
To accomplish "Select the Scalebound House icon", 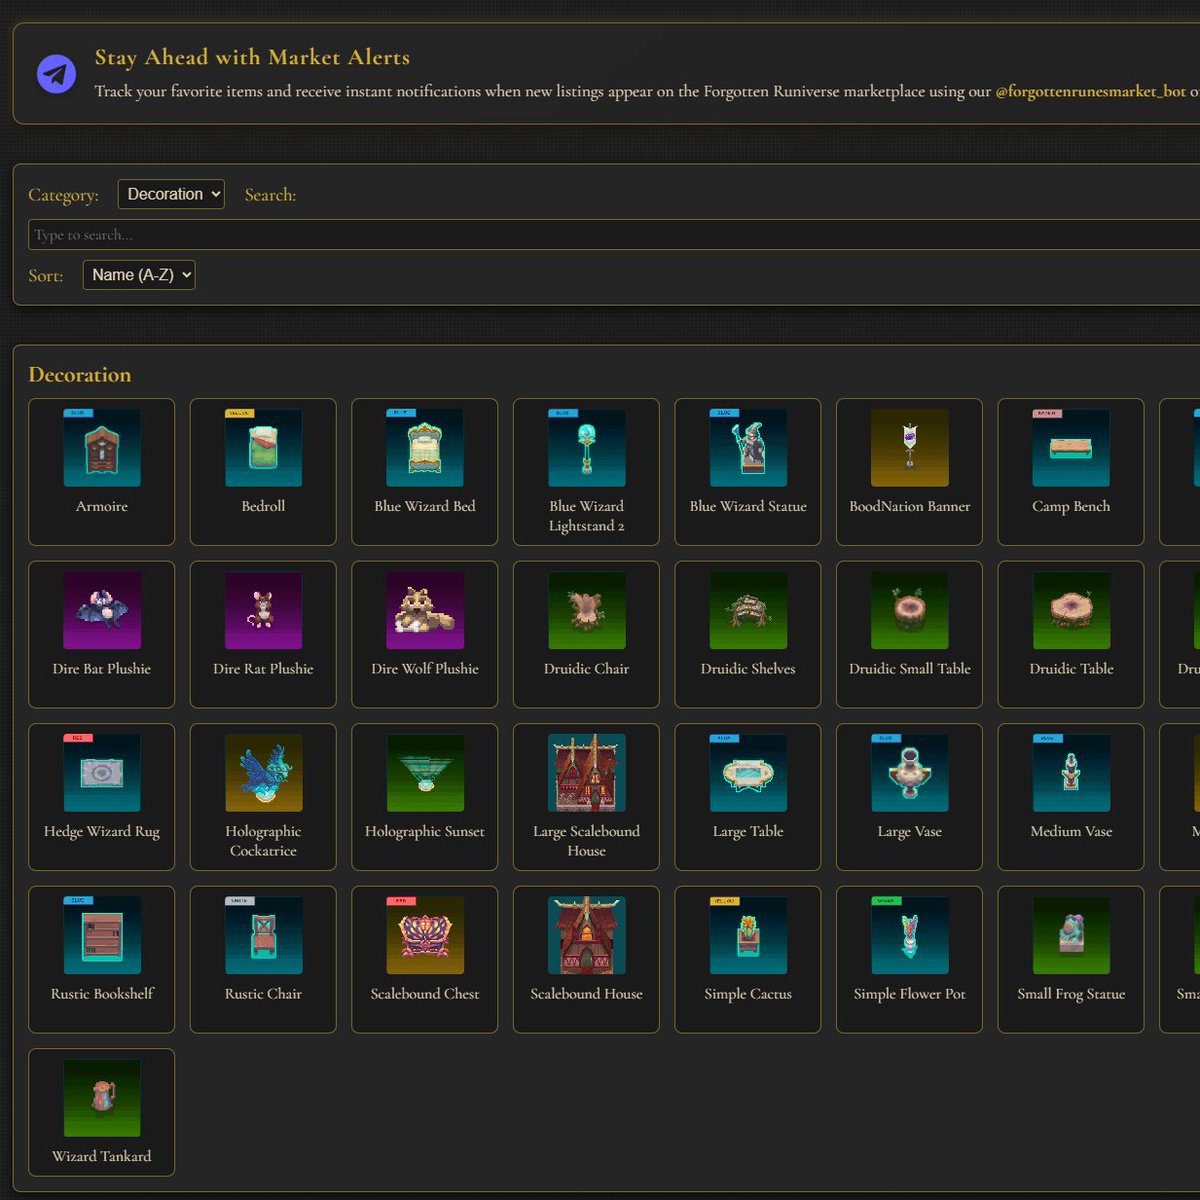I will pyautogui.click(x=586, y=935).
